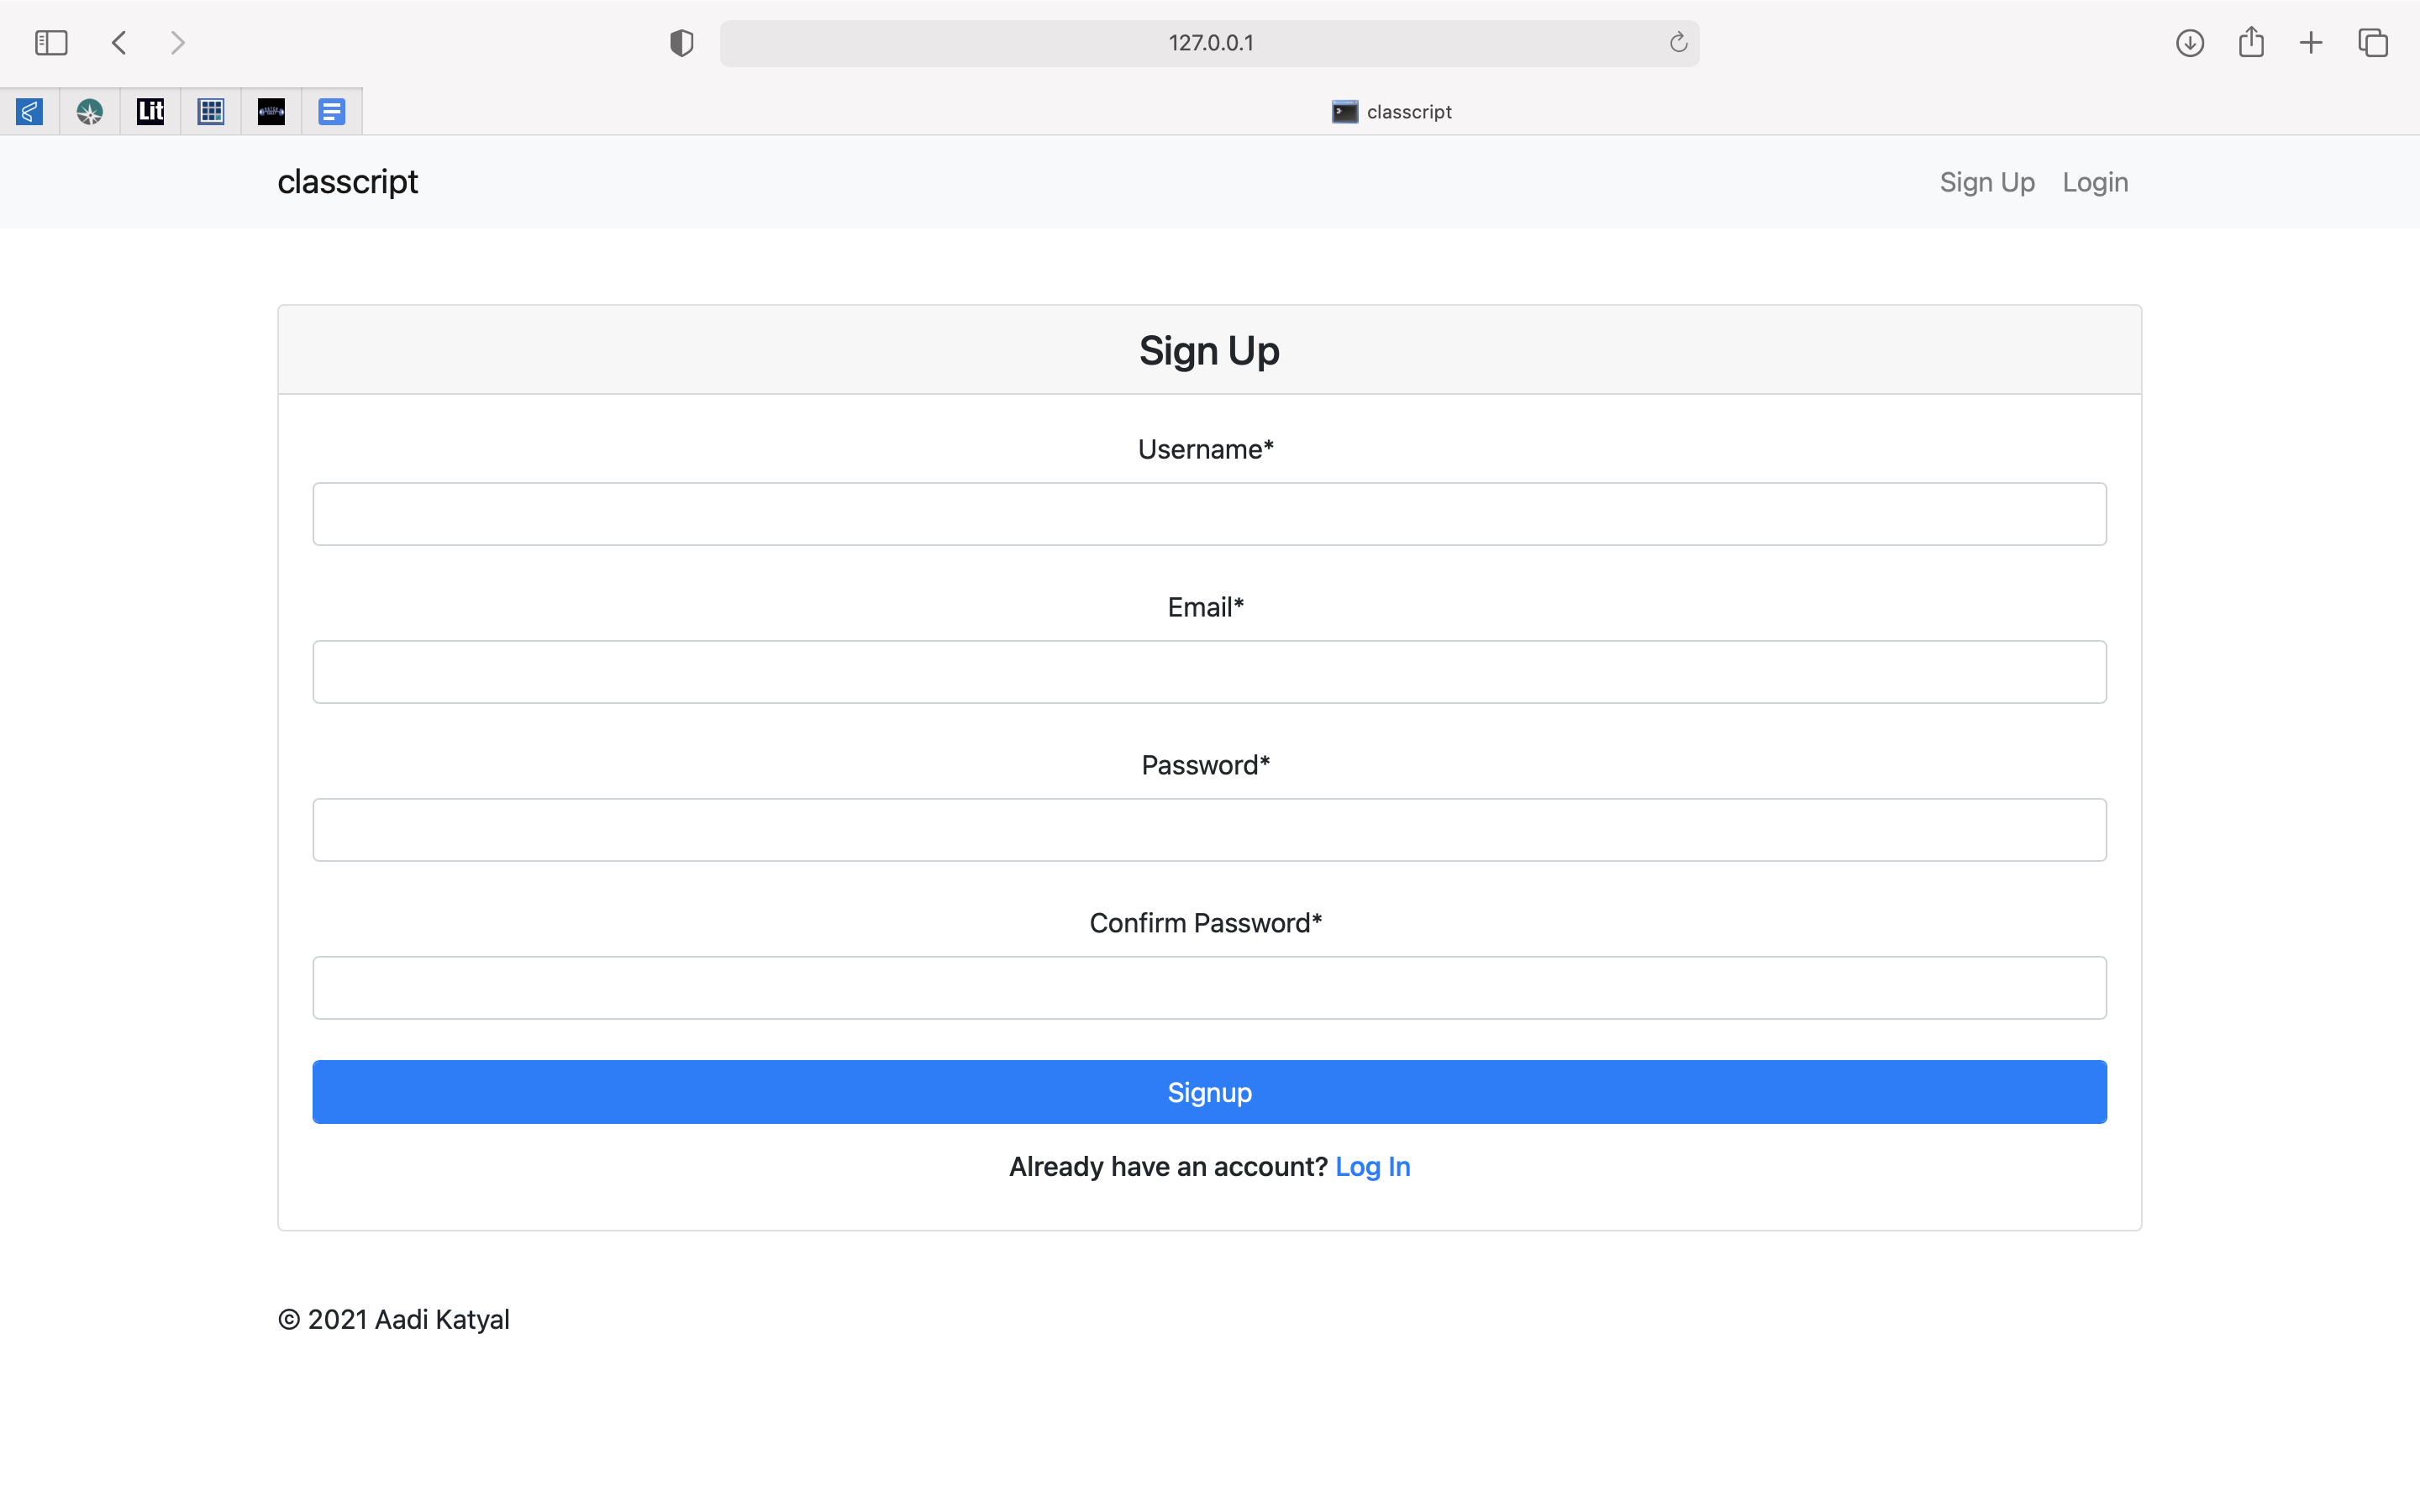
Task: Switch to the pinned Lit tab
Action: (x=150, y=111)
